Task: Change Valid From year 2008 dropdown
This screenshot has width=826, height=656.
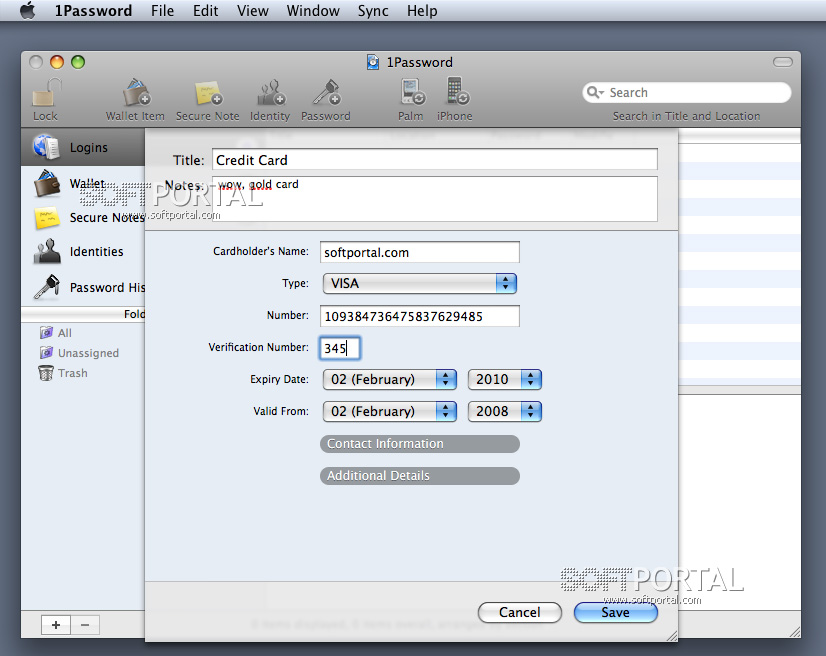Action: click(x=505, y=412)
